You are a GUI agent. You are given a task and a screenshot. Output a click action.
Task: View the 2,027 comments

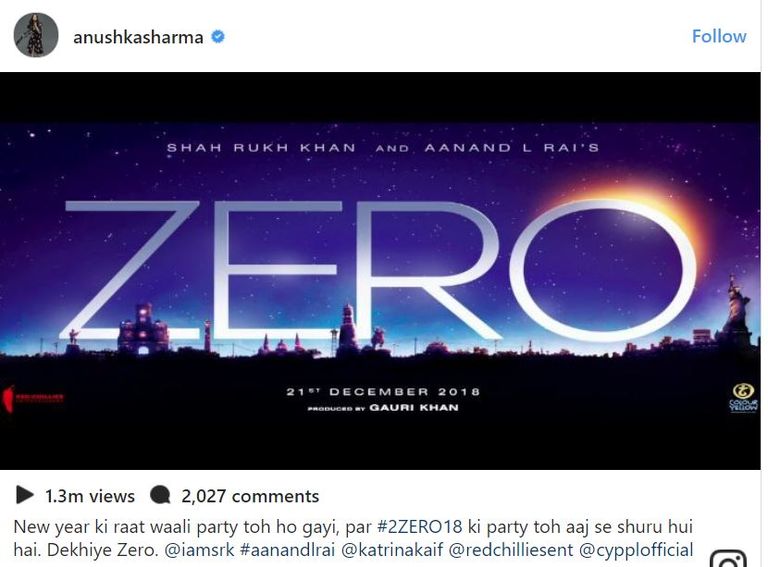[x=250, y=496]
